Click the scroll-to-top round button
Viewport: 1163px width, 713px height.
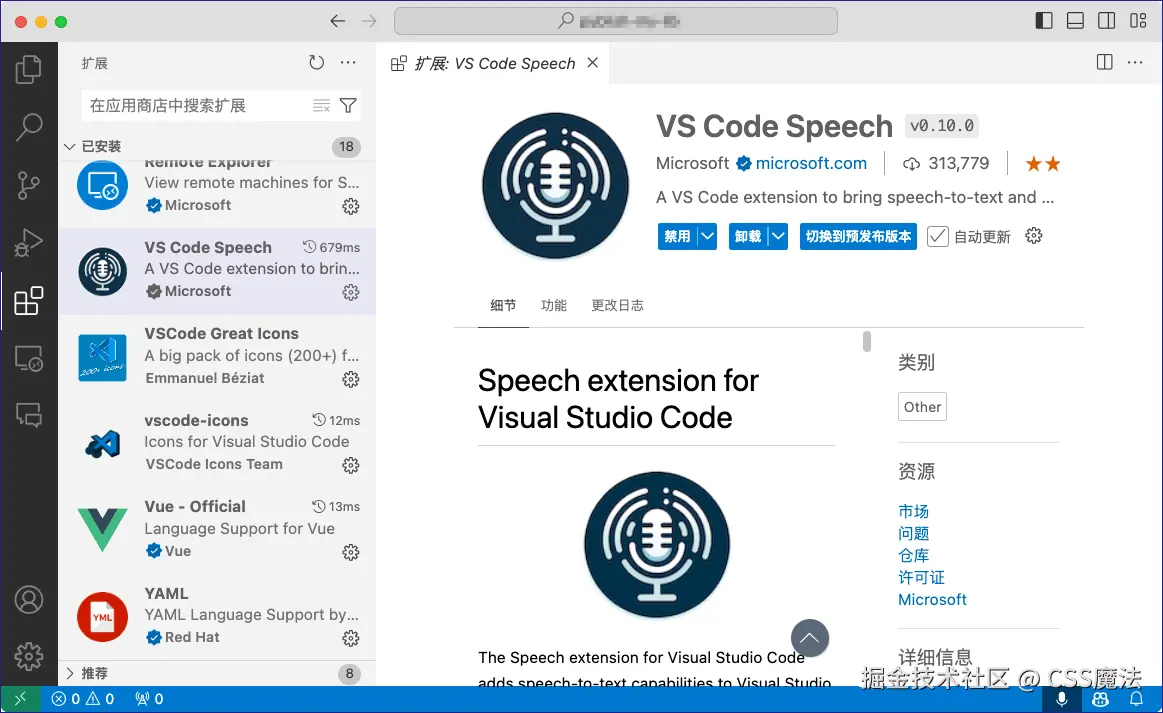coord(809,638)
